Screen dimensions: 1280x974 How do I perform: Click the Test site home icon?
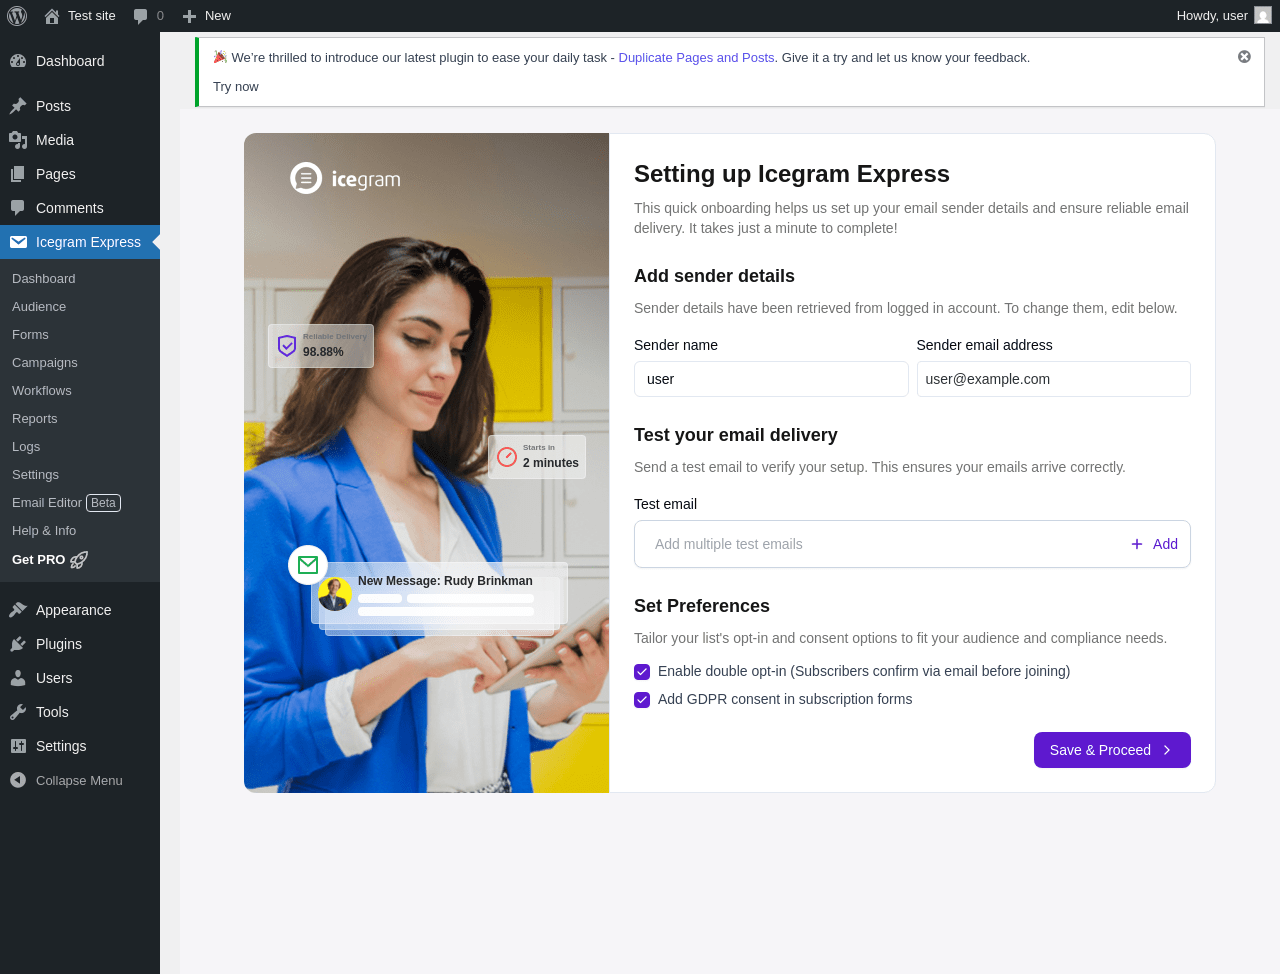[52, 16]
